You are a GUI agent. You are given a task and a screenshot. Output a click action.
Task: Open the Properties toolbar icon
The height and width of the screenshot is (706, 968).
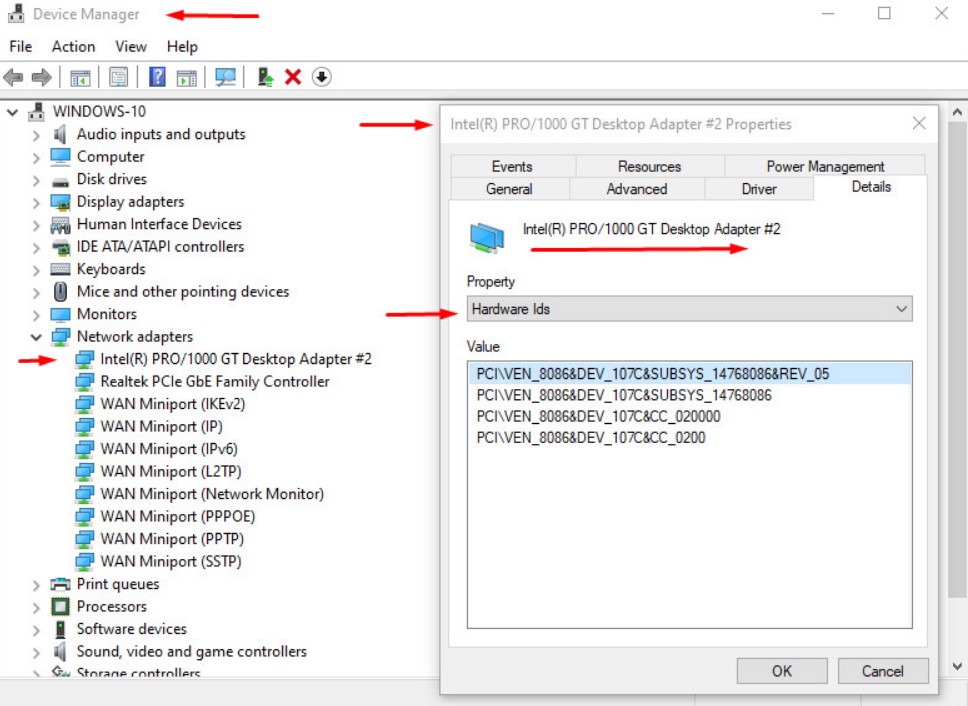119,77
